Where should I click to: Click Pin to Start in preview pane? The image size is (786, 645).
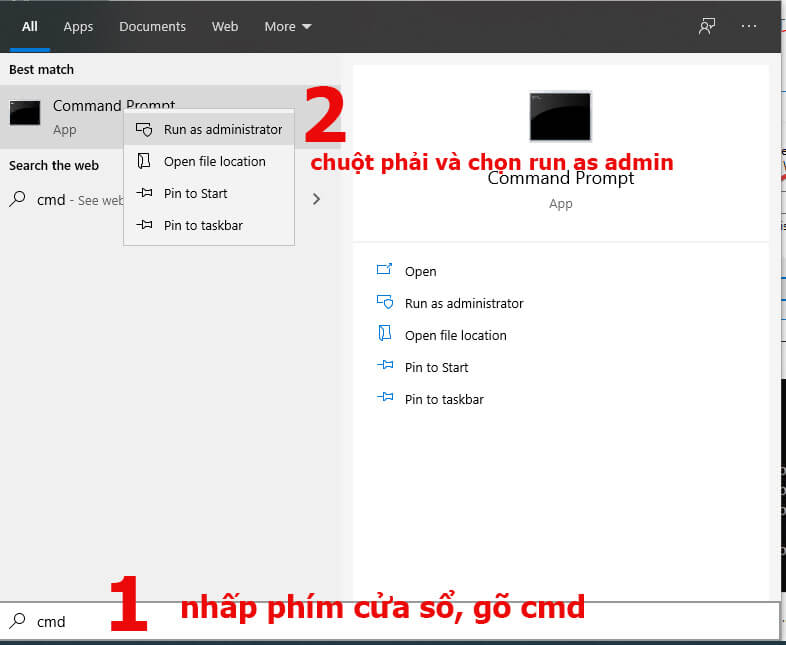click(x=436, y=367)
